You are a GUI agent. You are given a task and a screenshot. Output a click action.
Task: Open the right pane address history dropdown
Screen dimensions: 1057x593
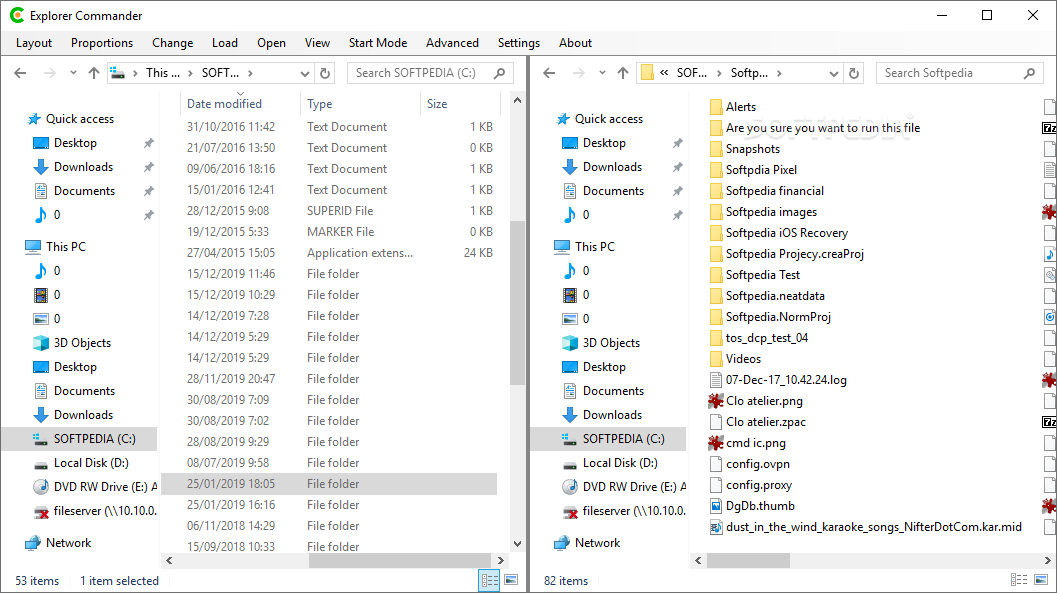tap(834, 73)
